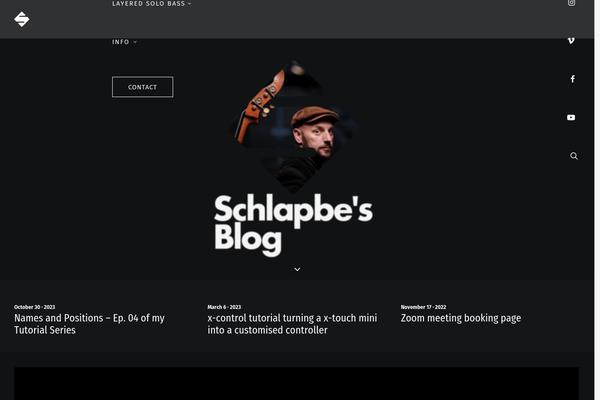Open the YouTube channel icon
This screenshot has width=600, height=400.
click(x=571, y=118)
